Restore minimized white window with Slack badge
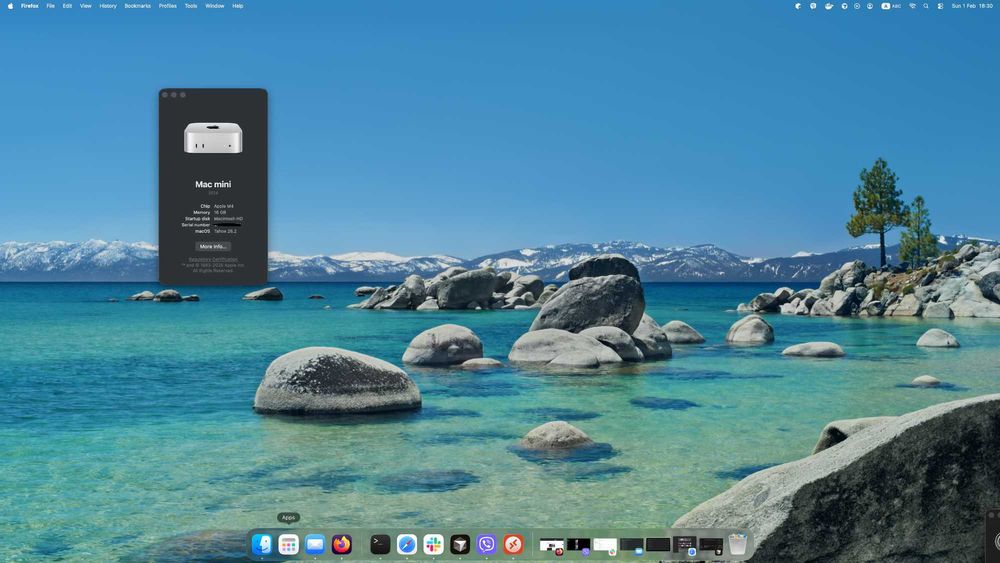This screenshot has height=563, width=1000. [x=605, y=545]
